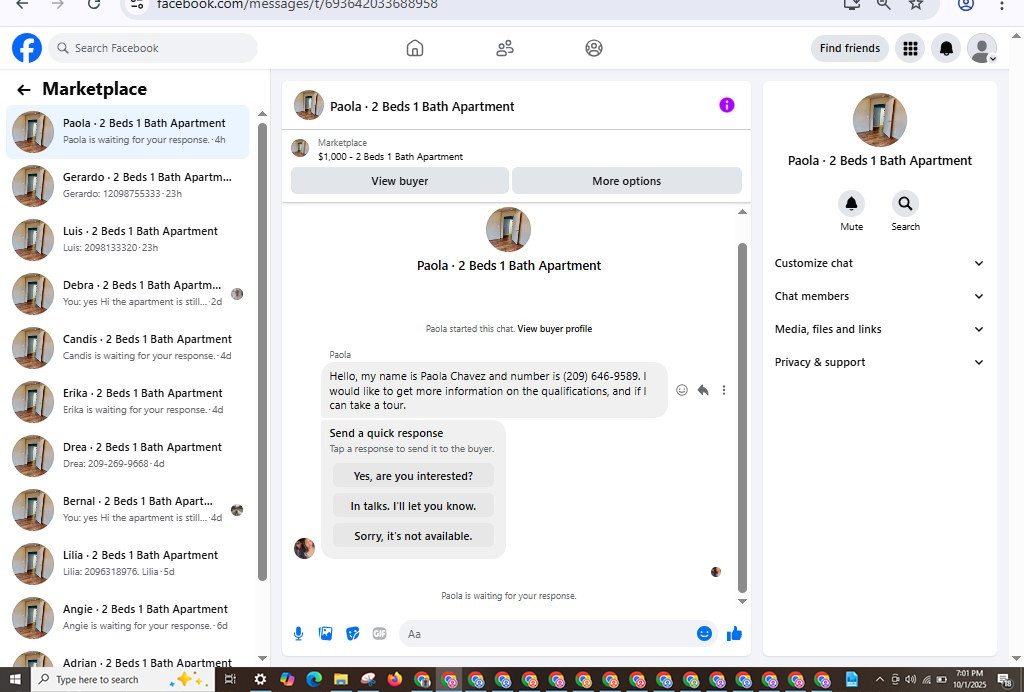Bookmark this page with the star
This screenshot has height=692, width=1024.
[x=916, y=4]
